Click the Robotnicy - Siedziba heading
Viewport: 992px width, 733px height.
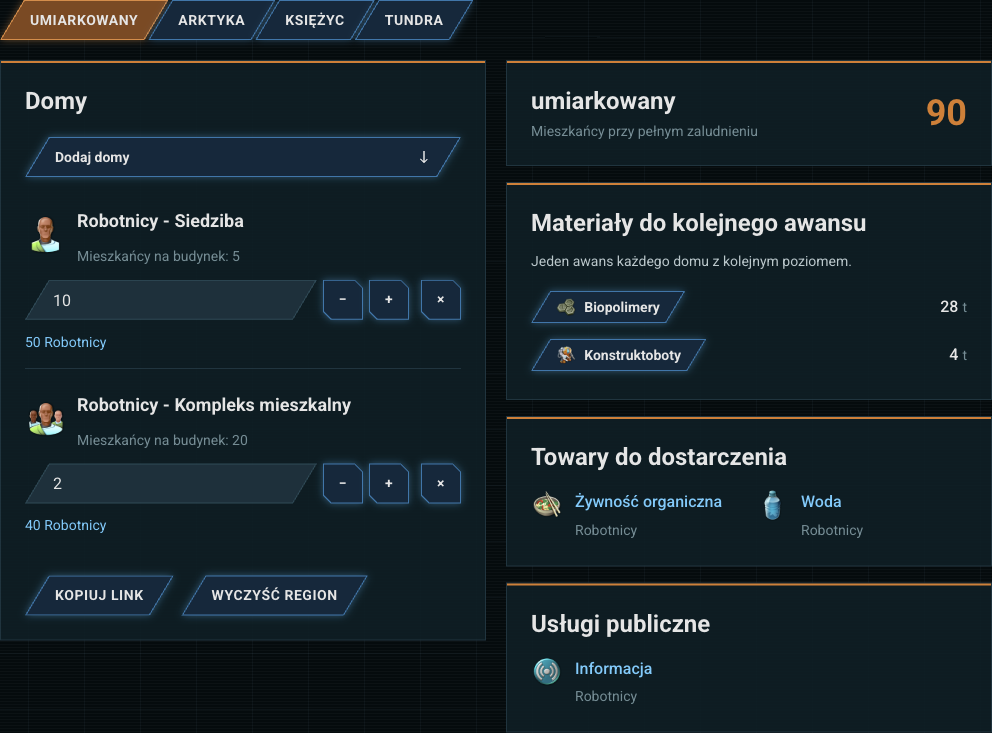pos(160,221)
